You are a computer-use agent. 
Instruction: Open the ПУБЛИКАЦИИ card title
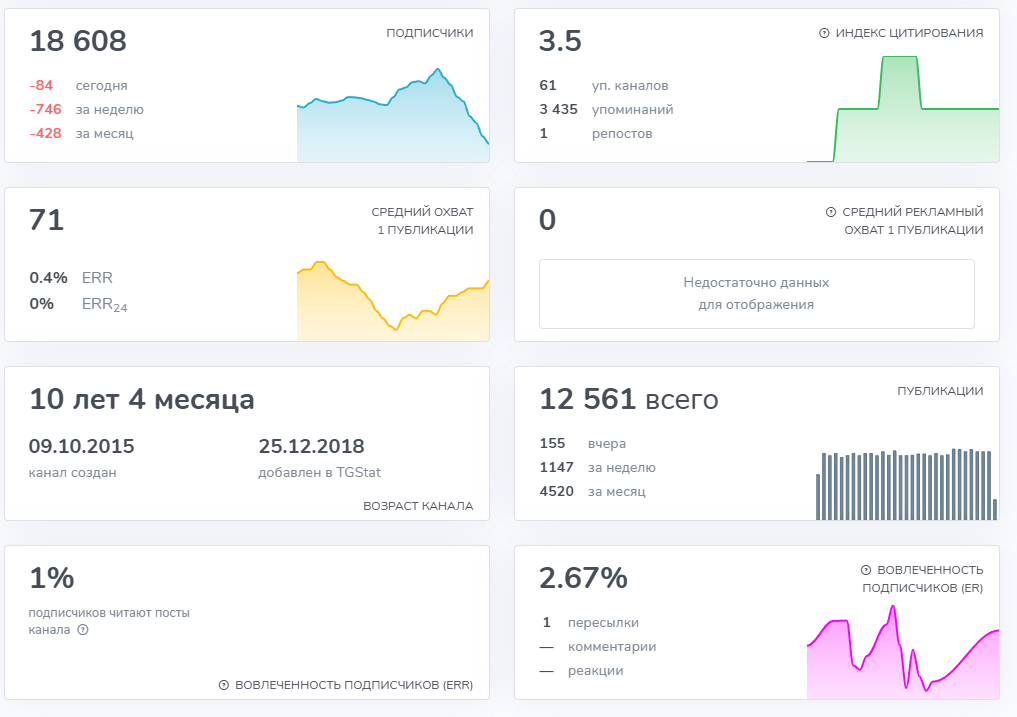(940, 391)
